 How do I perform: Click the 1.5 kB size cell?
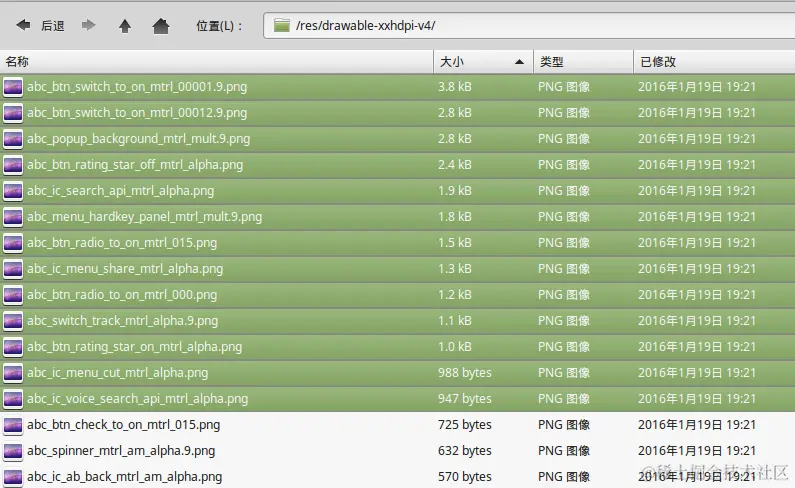(455, 243)
